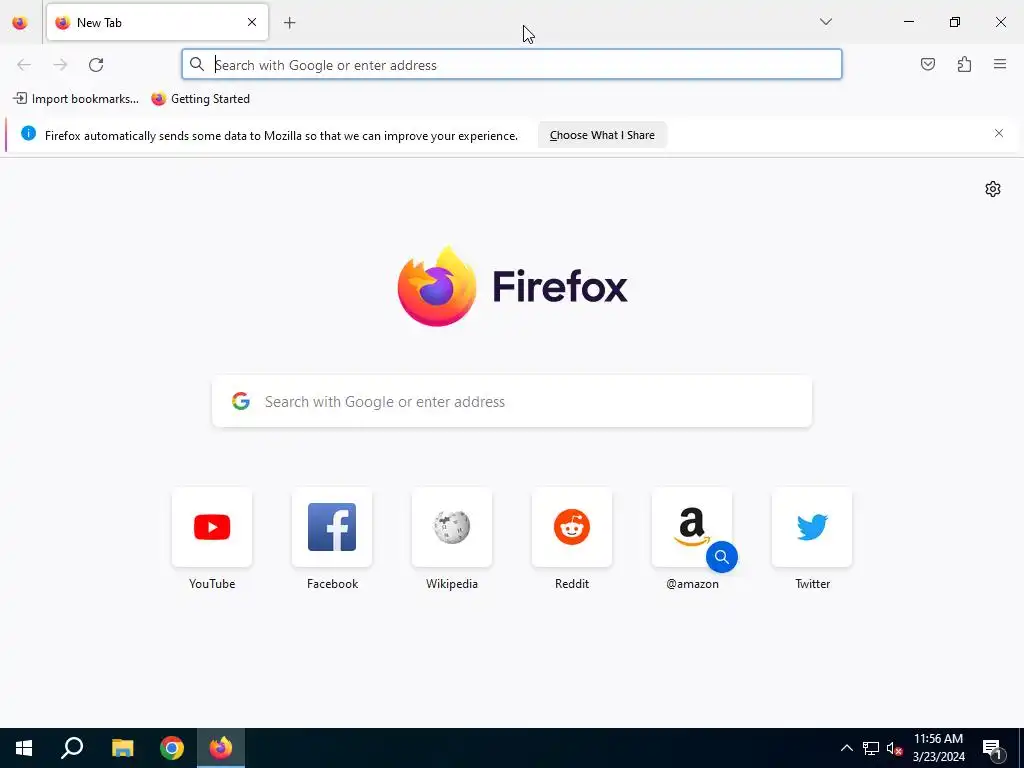
Task: Focus the Google search box on page
Action: pyautogui.click(x=512, y=401)
